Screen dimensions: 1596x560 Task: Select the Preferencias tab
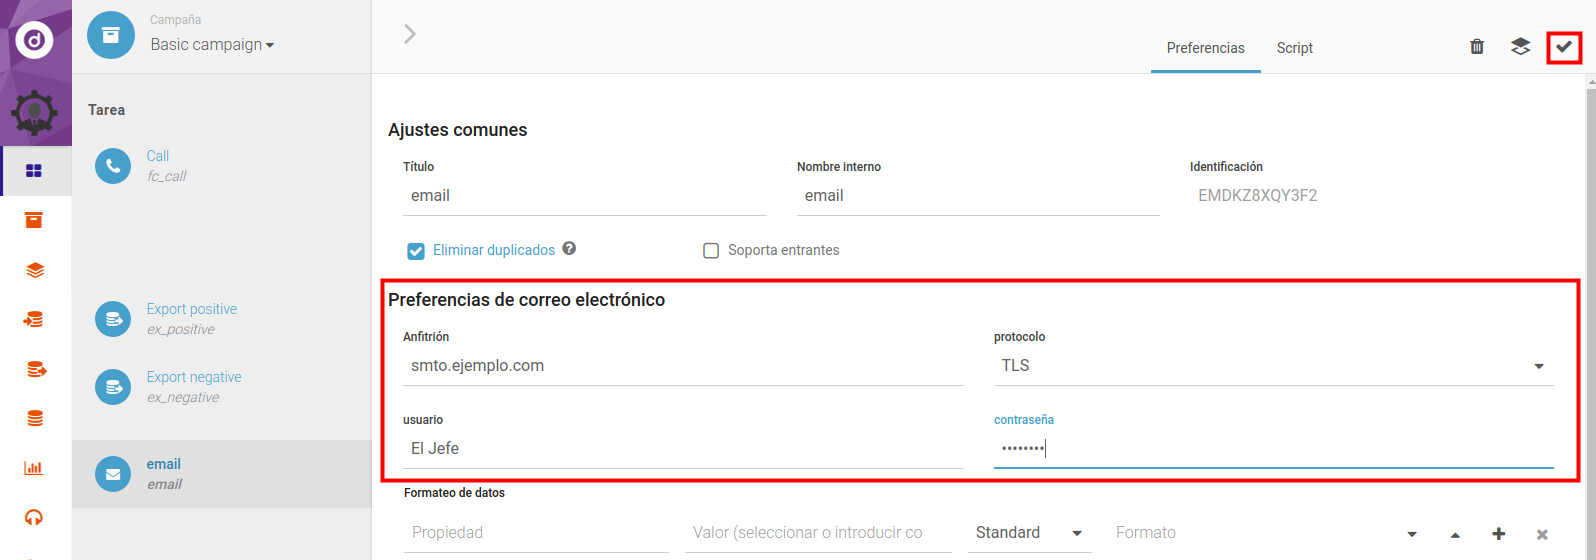tap(1205, 48)
